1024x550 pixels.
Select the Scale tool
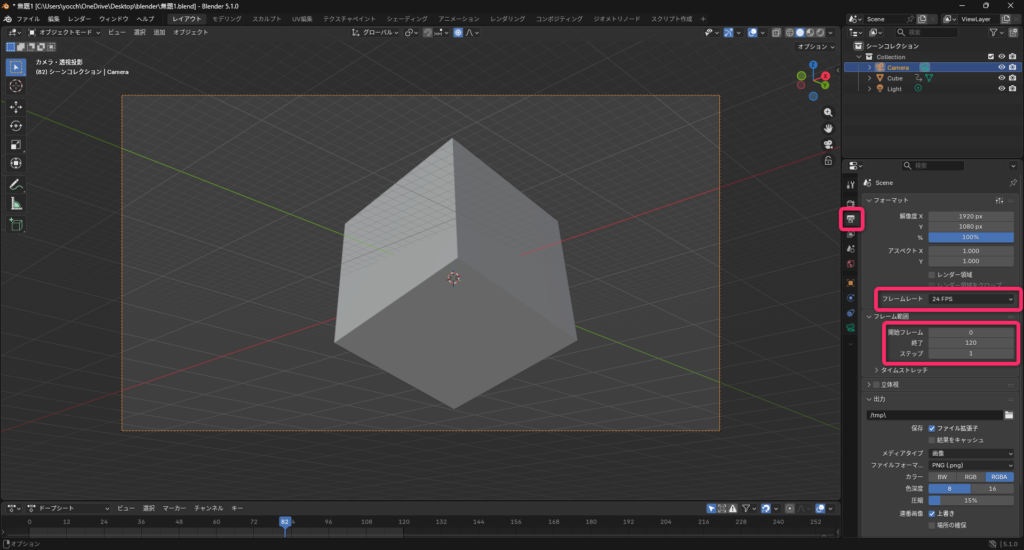coord(16,144)
